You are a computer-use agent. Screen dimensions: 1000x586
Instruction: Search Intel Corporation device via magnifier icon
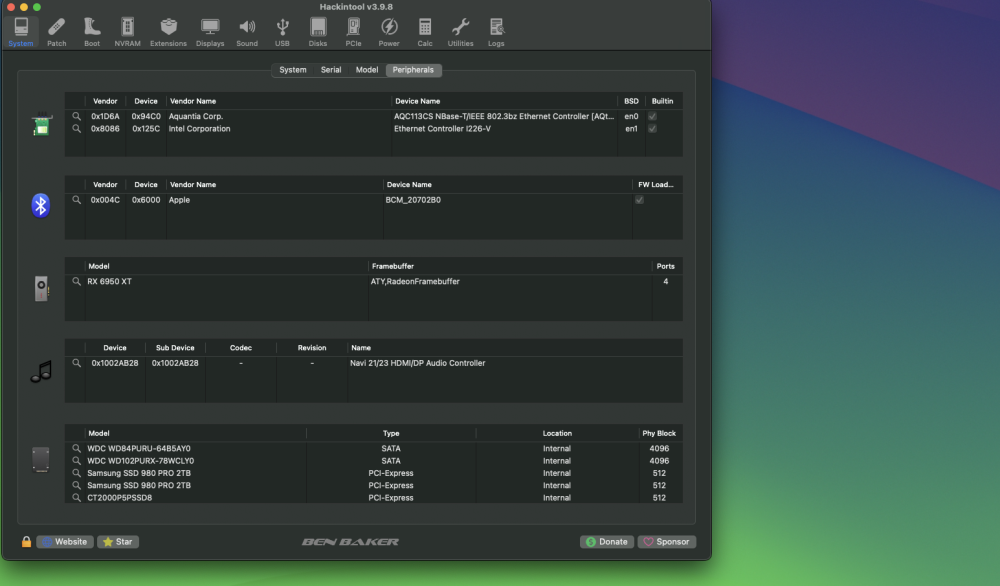pos(77,129)
